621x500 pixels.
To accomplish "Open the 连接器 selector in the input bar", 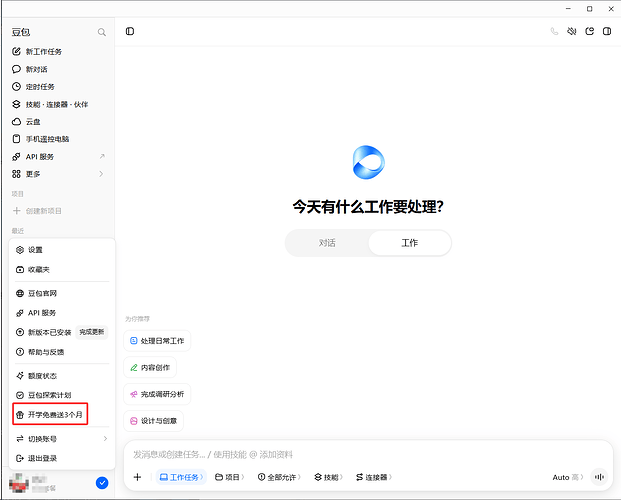I will coord(373,477).
